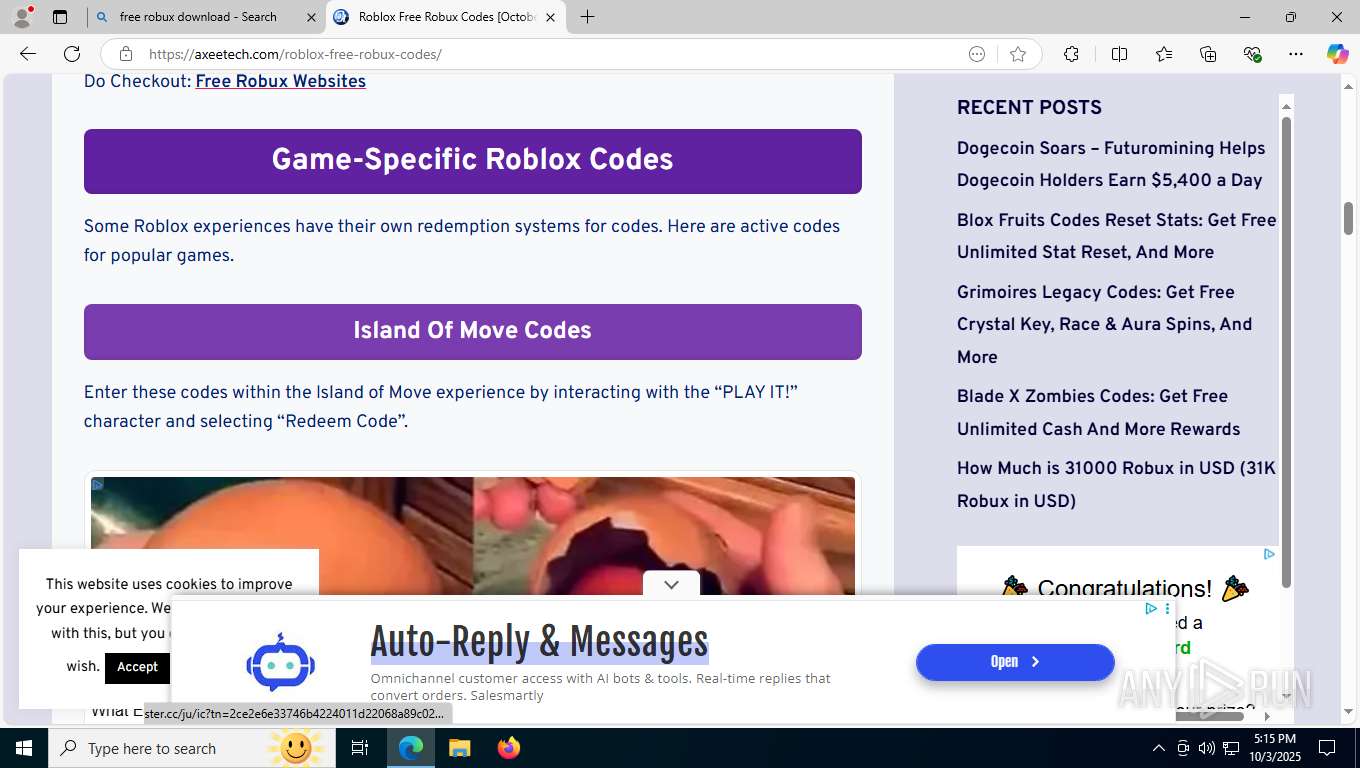Click the Open button on the ad banner
Viewport: 1360px width, 768px height.
pos(1015,662)
